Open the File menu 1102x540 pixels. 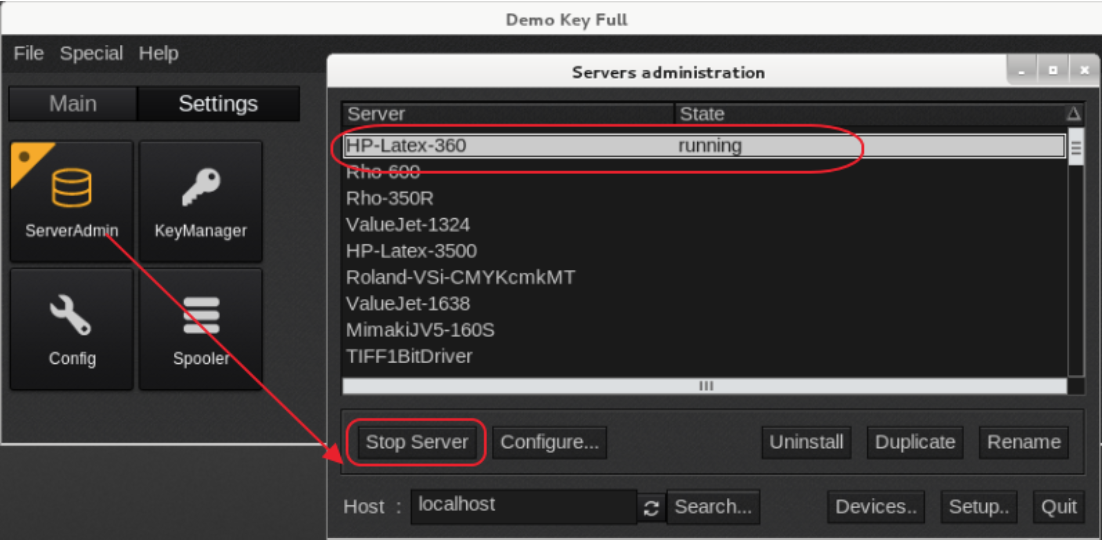click(x=28, y=54)
